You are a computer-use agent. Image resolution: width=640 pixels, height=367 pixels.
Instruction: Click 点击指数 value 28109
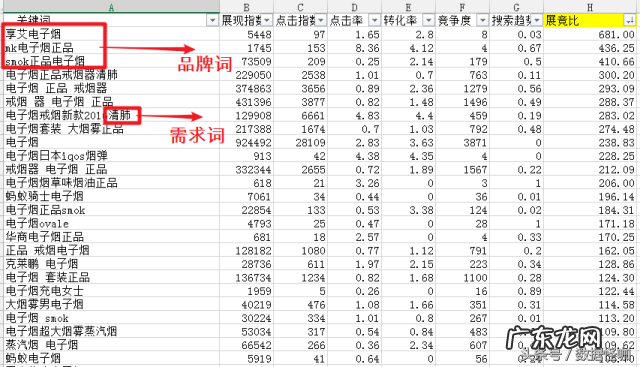click(x=310, y=142)
